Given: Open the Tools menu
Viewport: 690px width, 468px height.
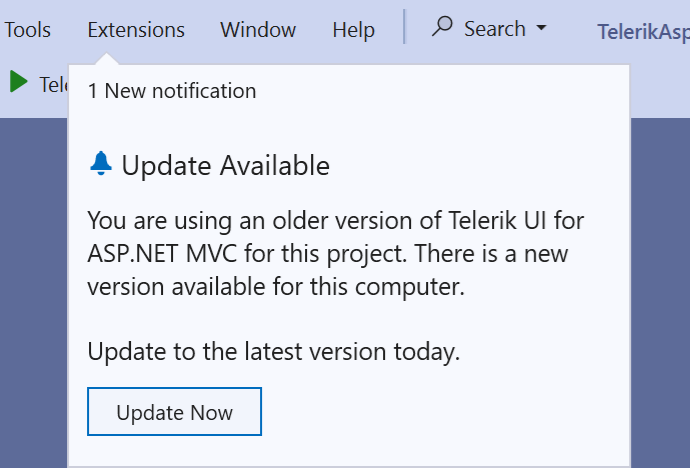Looking at the screenshot, I should pos(28,30).
